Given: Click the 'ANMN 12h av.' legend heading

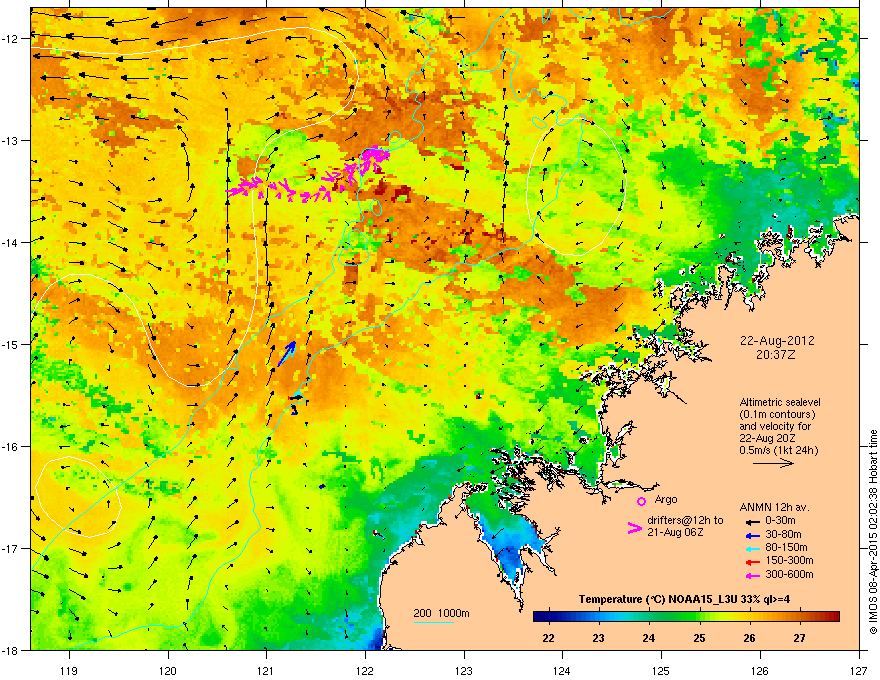Looking at the screenshot, I should pyautogui.click(x=774, y=507).
